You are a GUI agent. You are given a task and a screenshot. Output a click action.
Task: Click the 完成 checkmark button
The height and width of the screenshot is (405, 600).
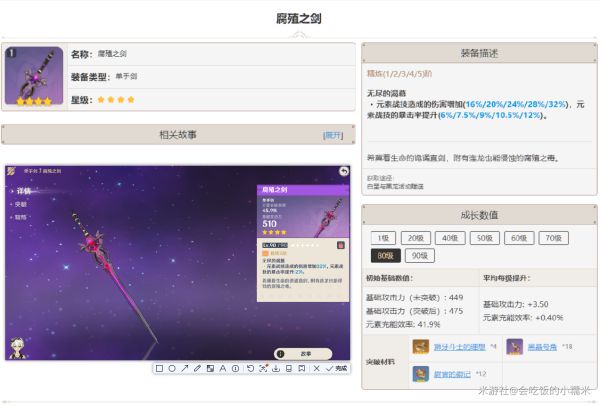click(337, 369)
